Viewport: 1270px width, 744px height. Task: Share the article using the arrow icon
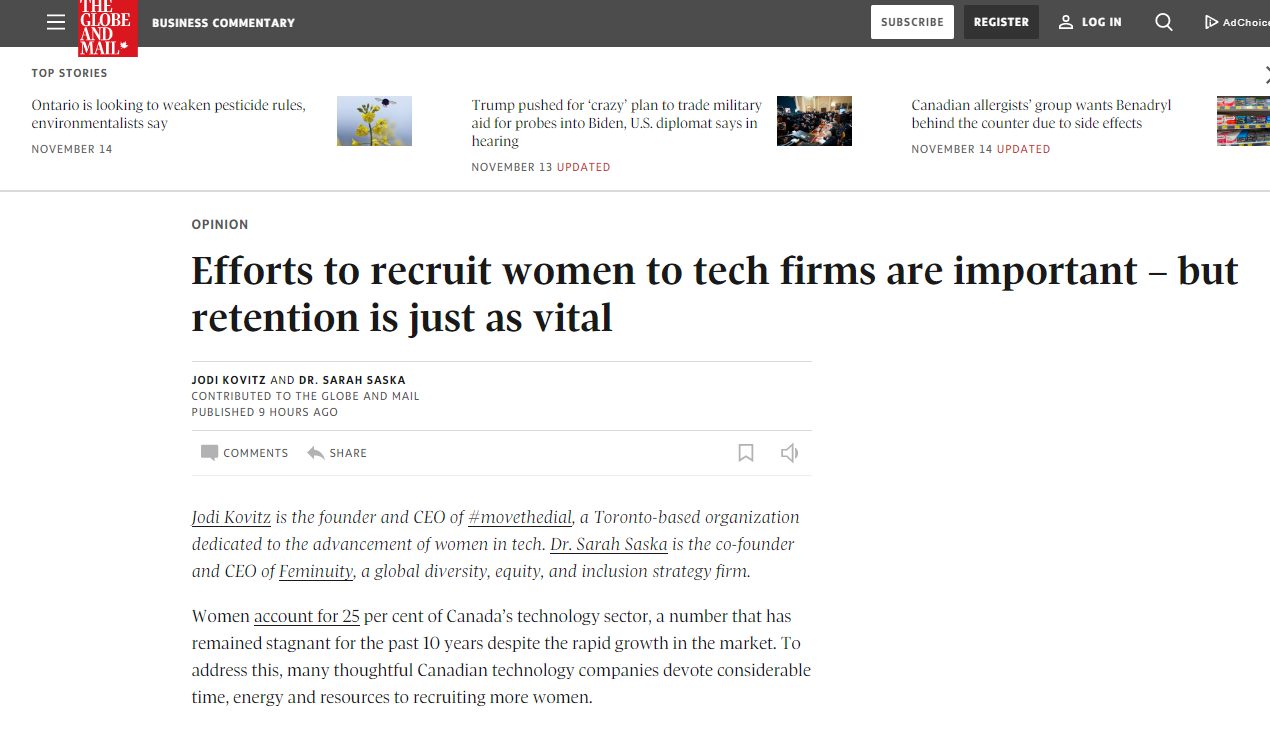pyautogui.click(x=313, y=452)
